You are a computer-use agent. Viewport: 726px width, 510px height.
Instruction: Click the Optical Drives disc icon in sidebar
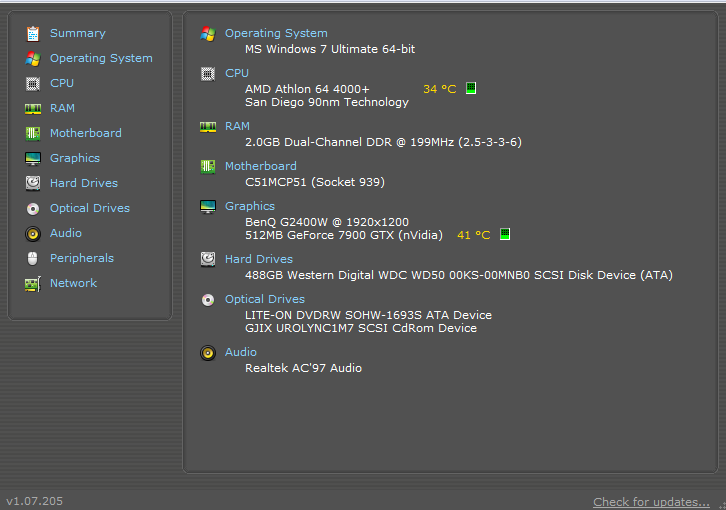click(x=33, y=208)
